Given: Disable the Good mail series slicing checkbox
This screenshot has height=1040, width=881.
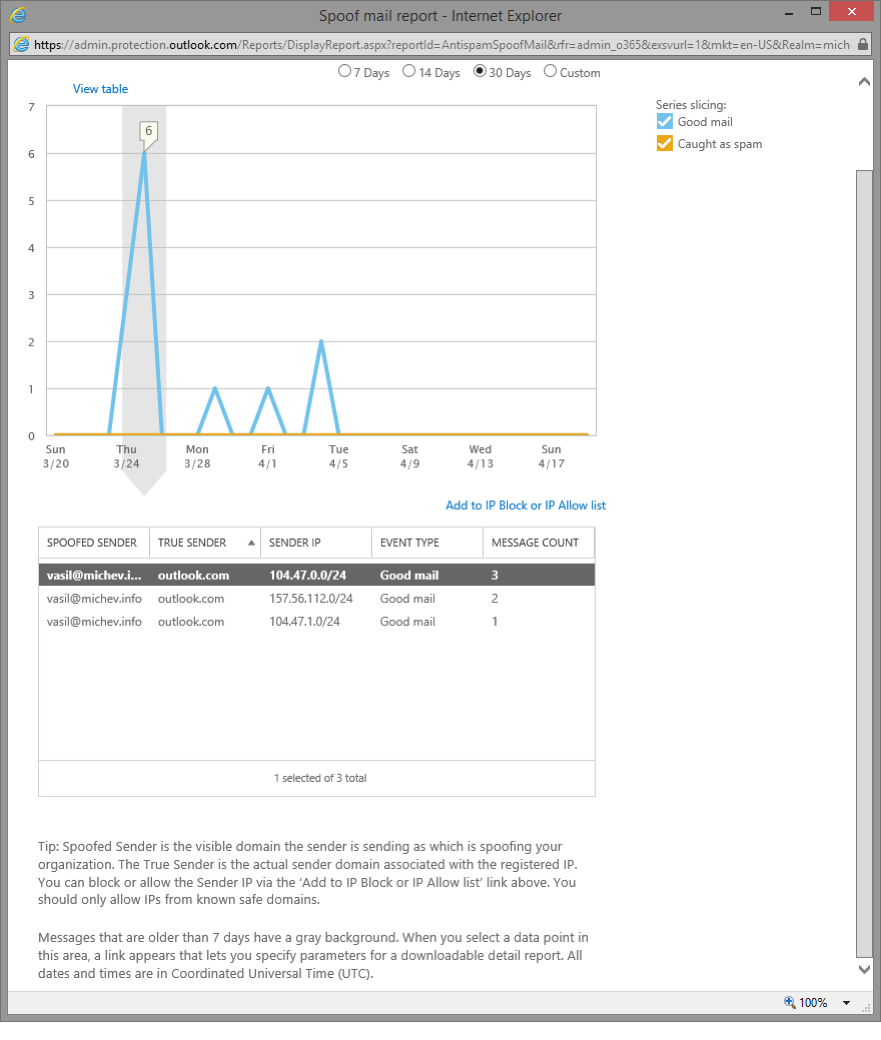Looking at the screenshot, I should tap(663, 121).
